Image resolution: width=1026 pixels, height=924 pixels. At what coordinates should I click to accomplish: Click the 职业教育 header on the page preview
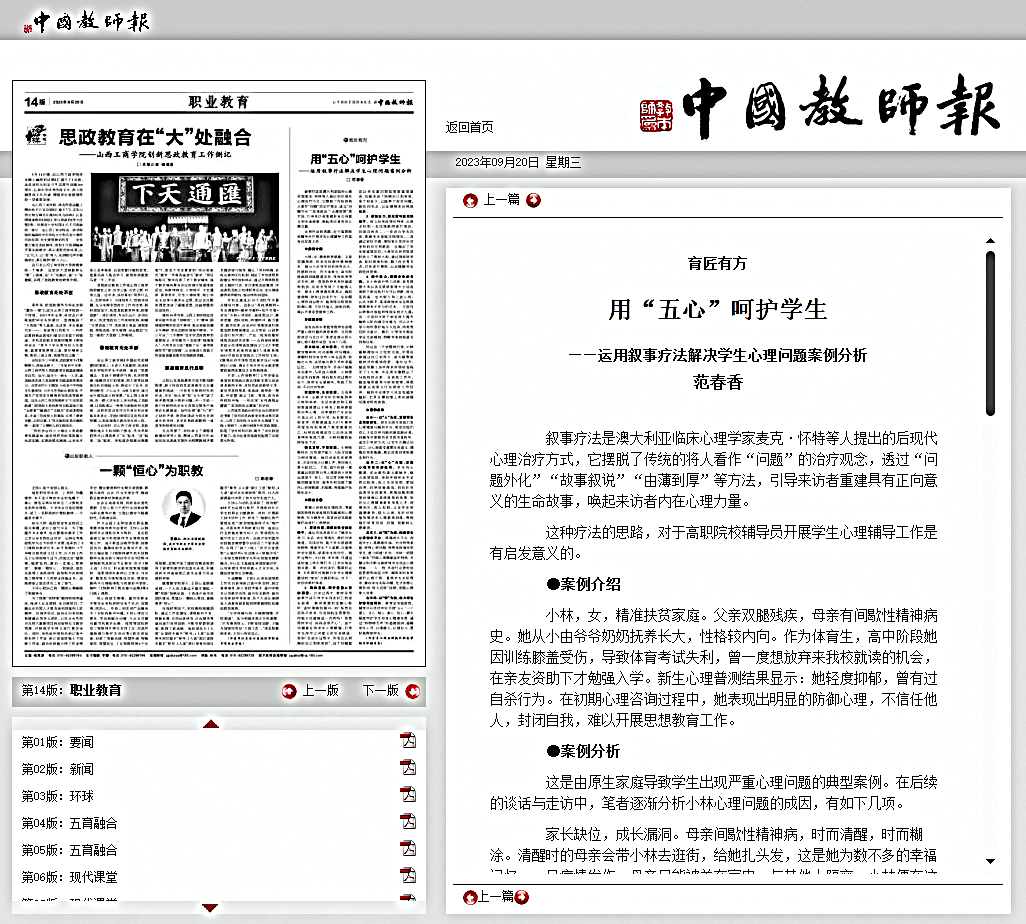tap(219, 102)
